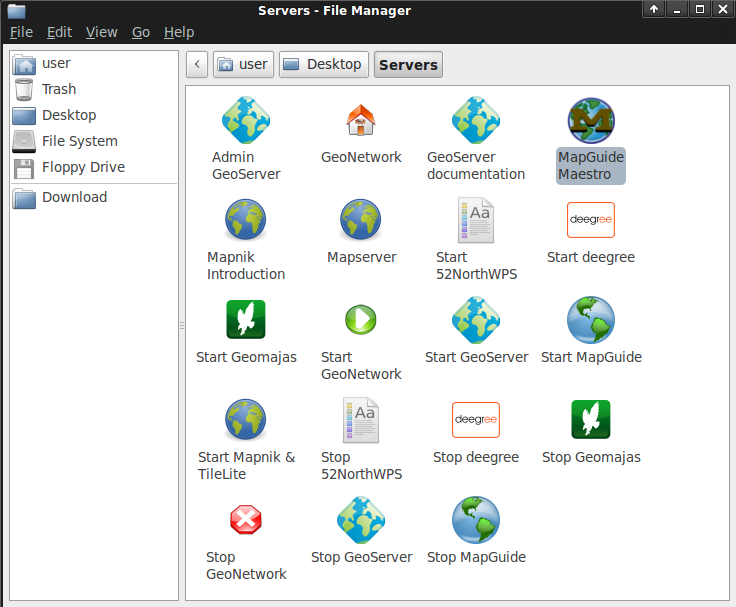Click the Start Geomajas green icon
Image resolution: width=736 pixels, height=607 pixels.
coord(246,319)
